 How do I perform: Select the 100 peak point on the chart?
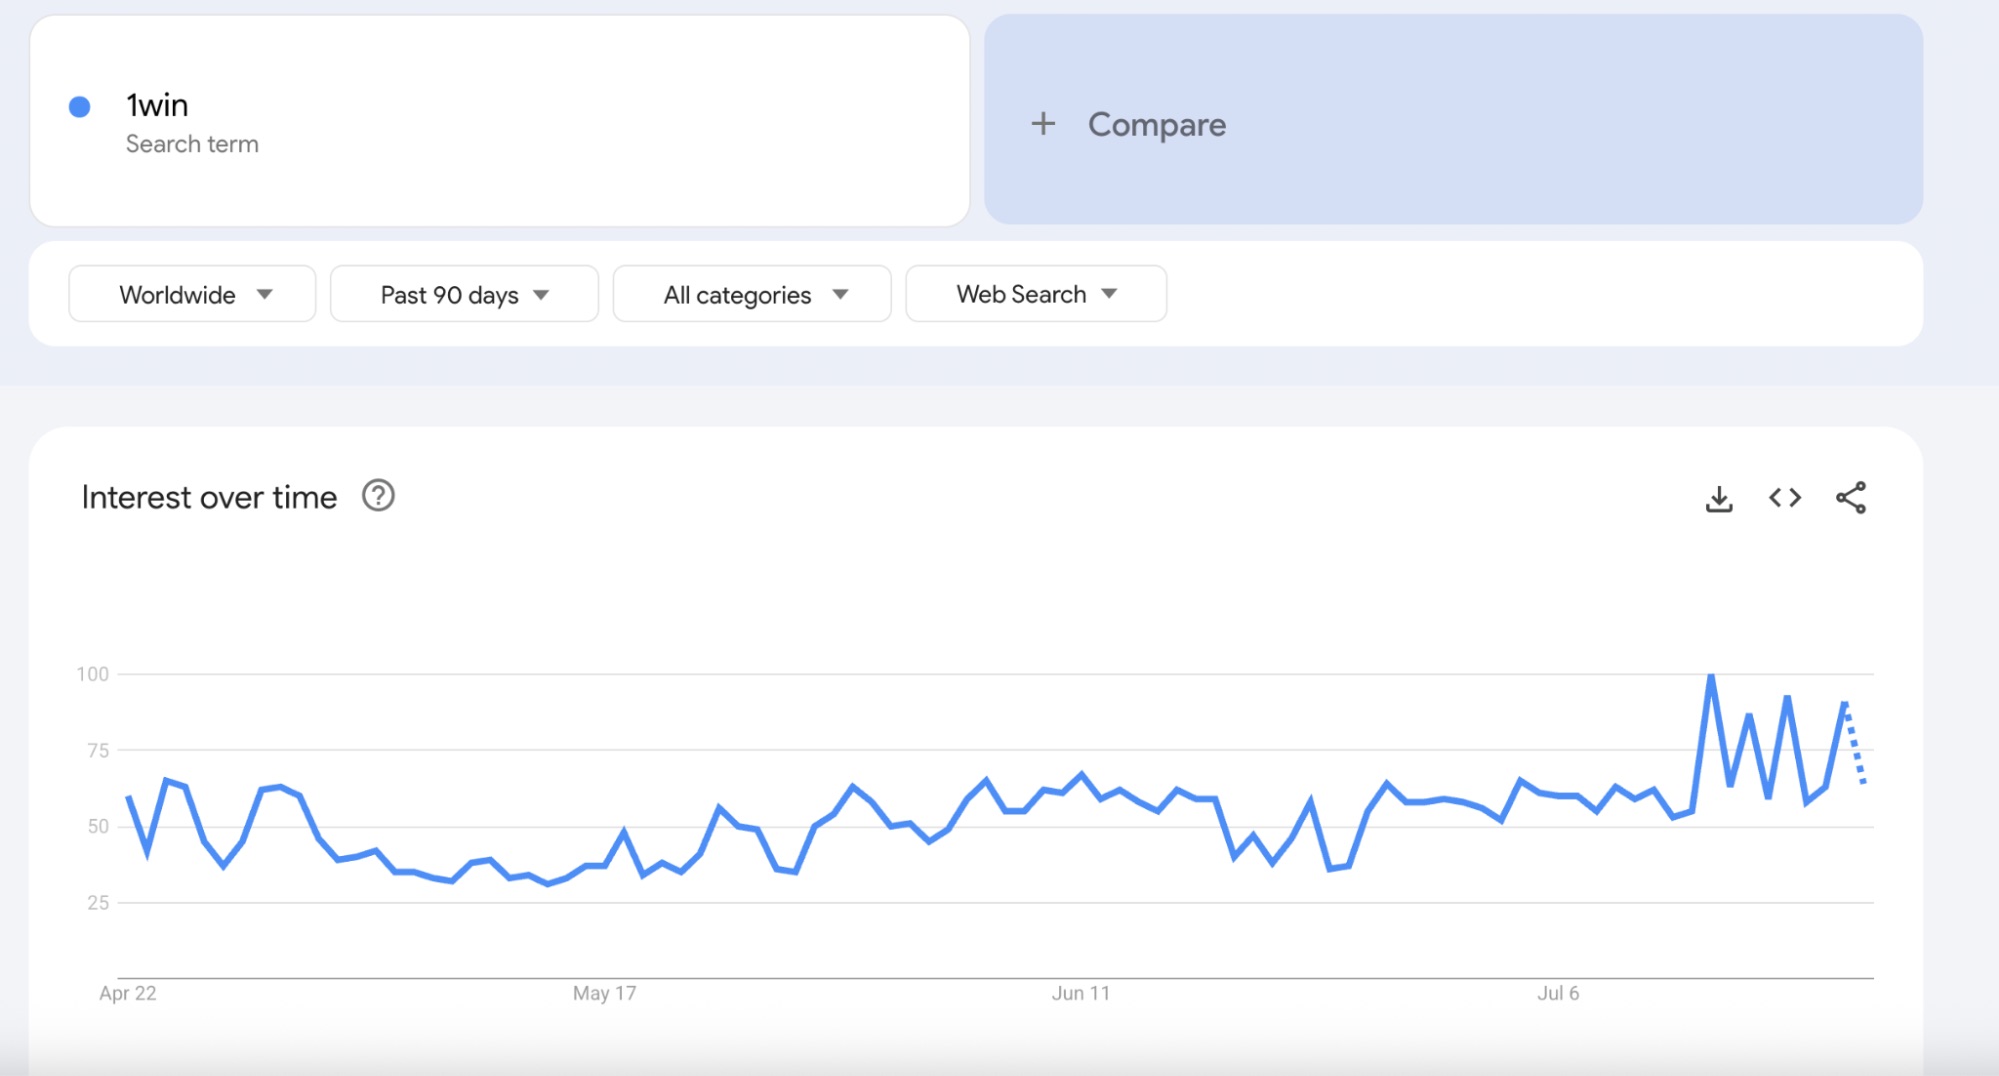pyautogui.click(x=1711, y=676)
